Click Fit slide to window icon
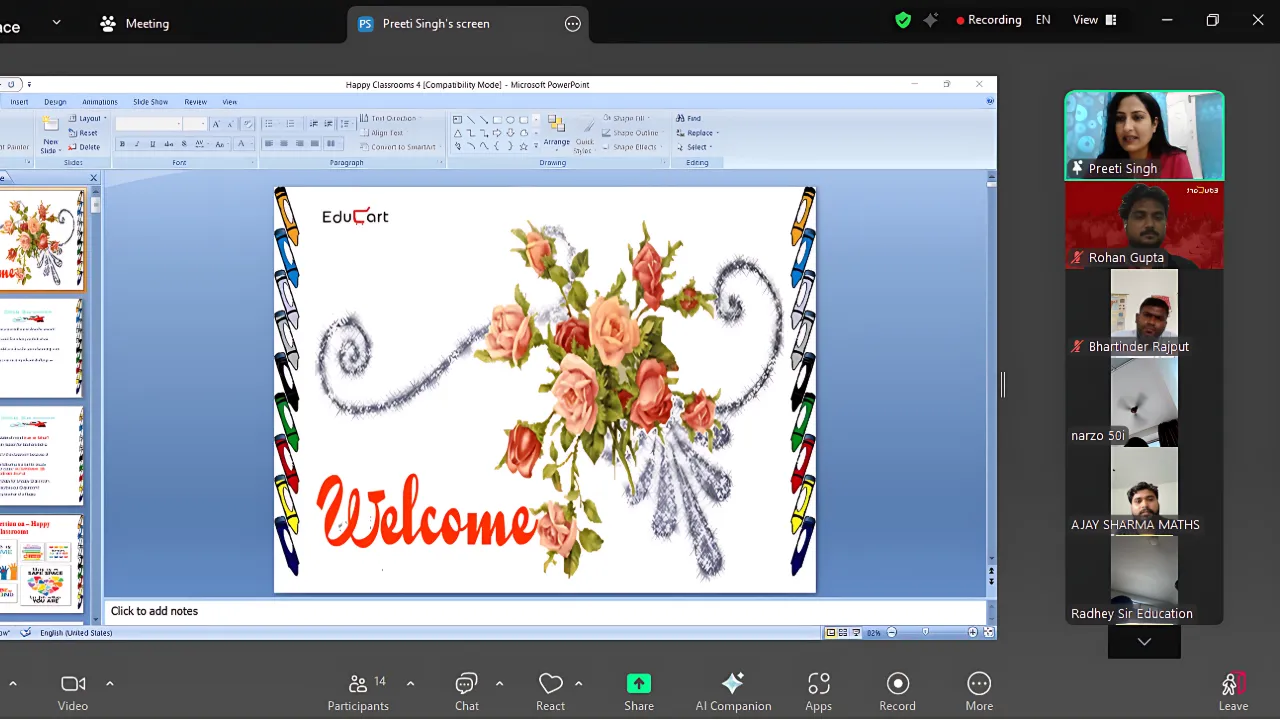1280x720 pixels. (x=989, y=632)
